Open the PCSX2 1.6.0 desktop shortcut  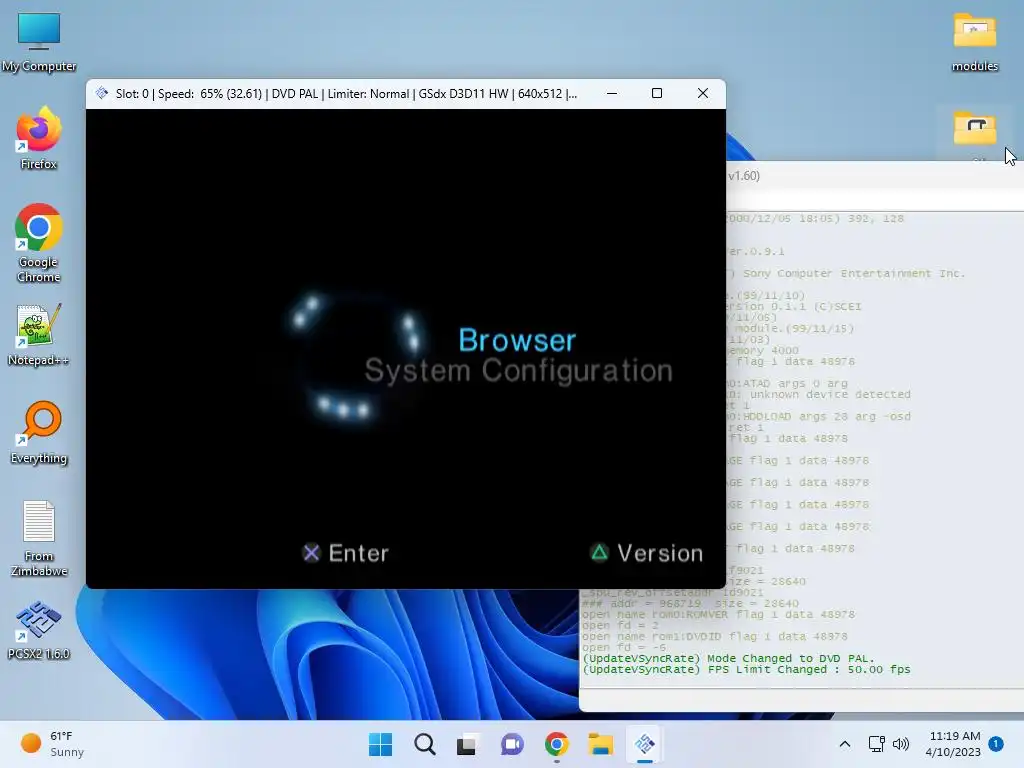point(39,630)
